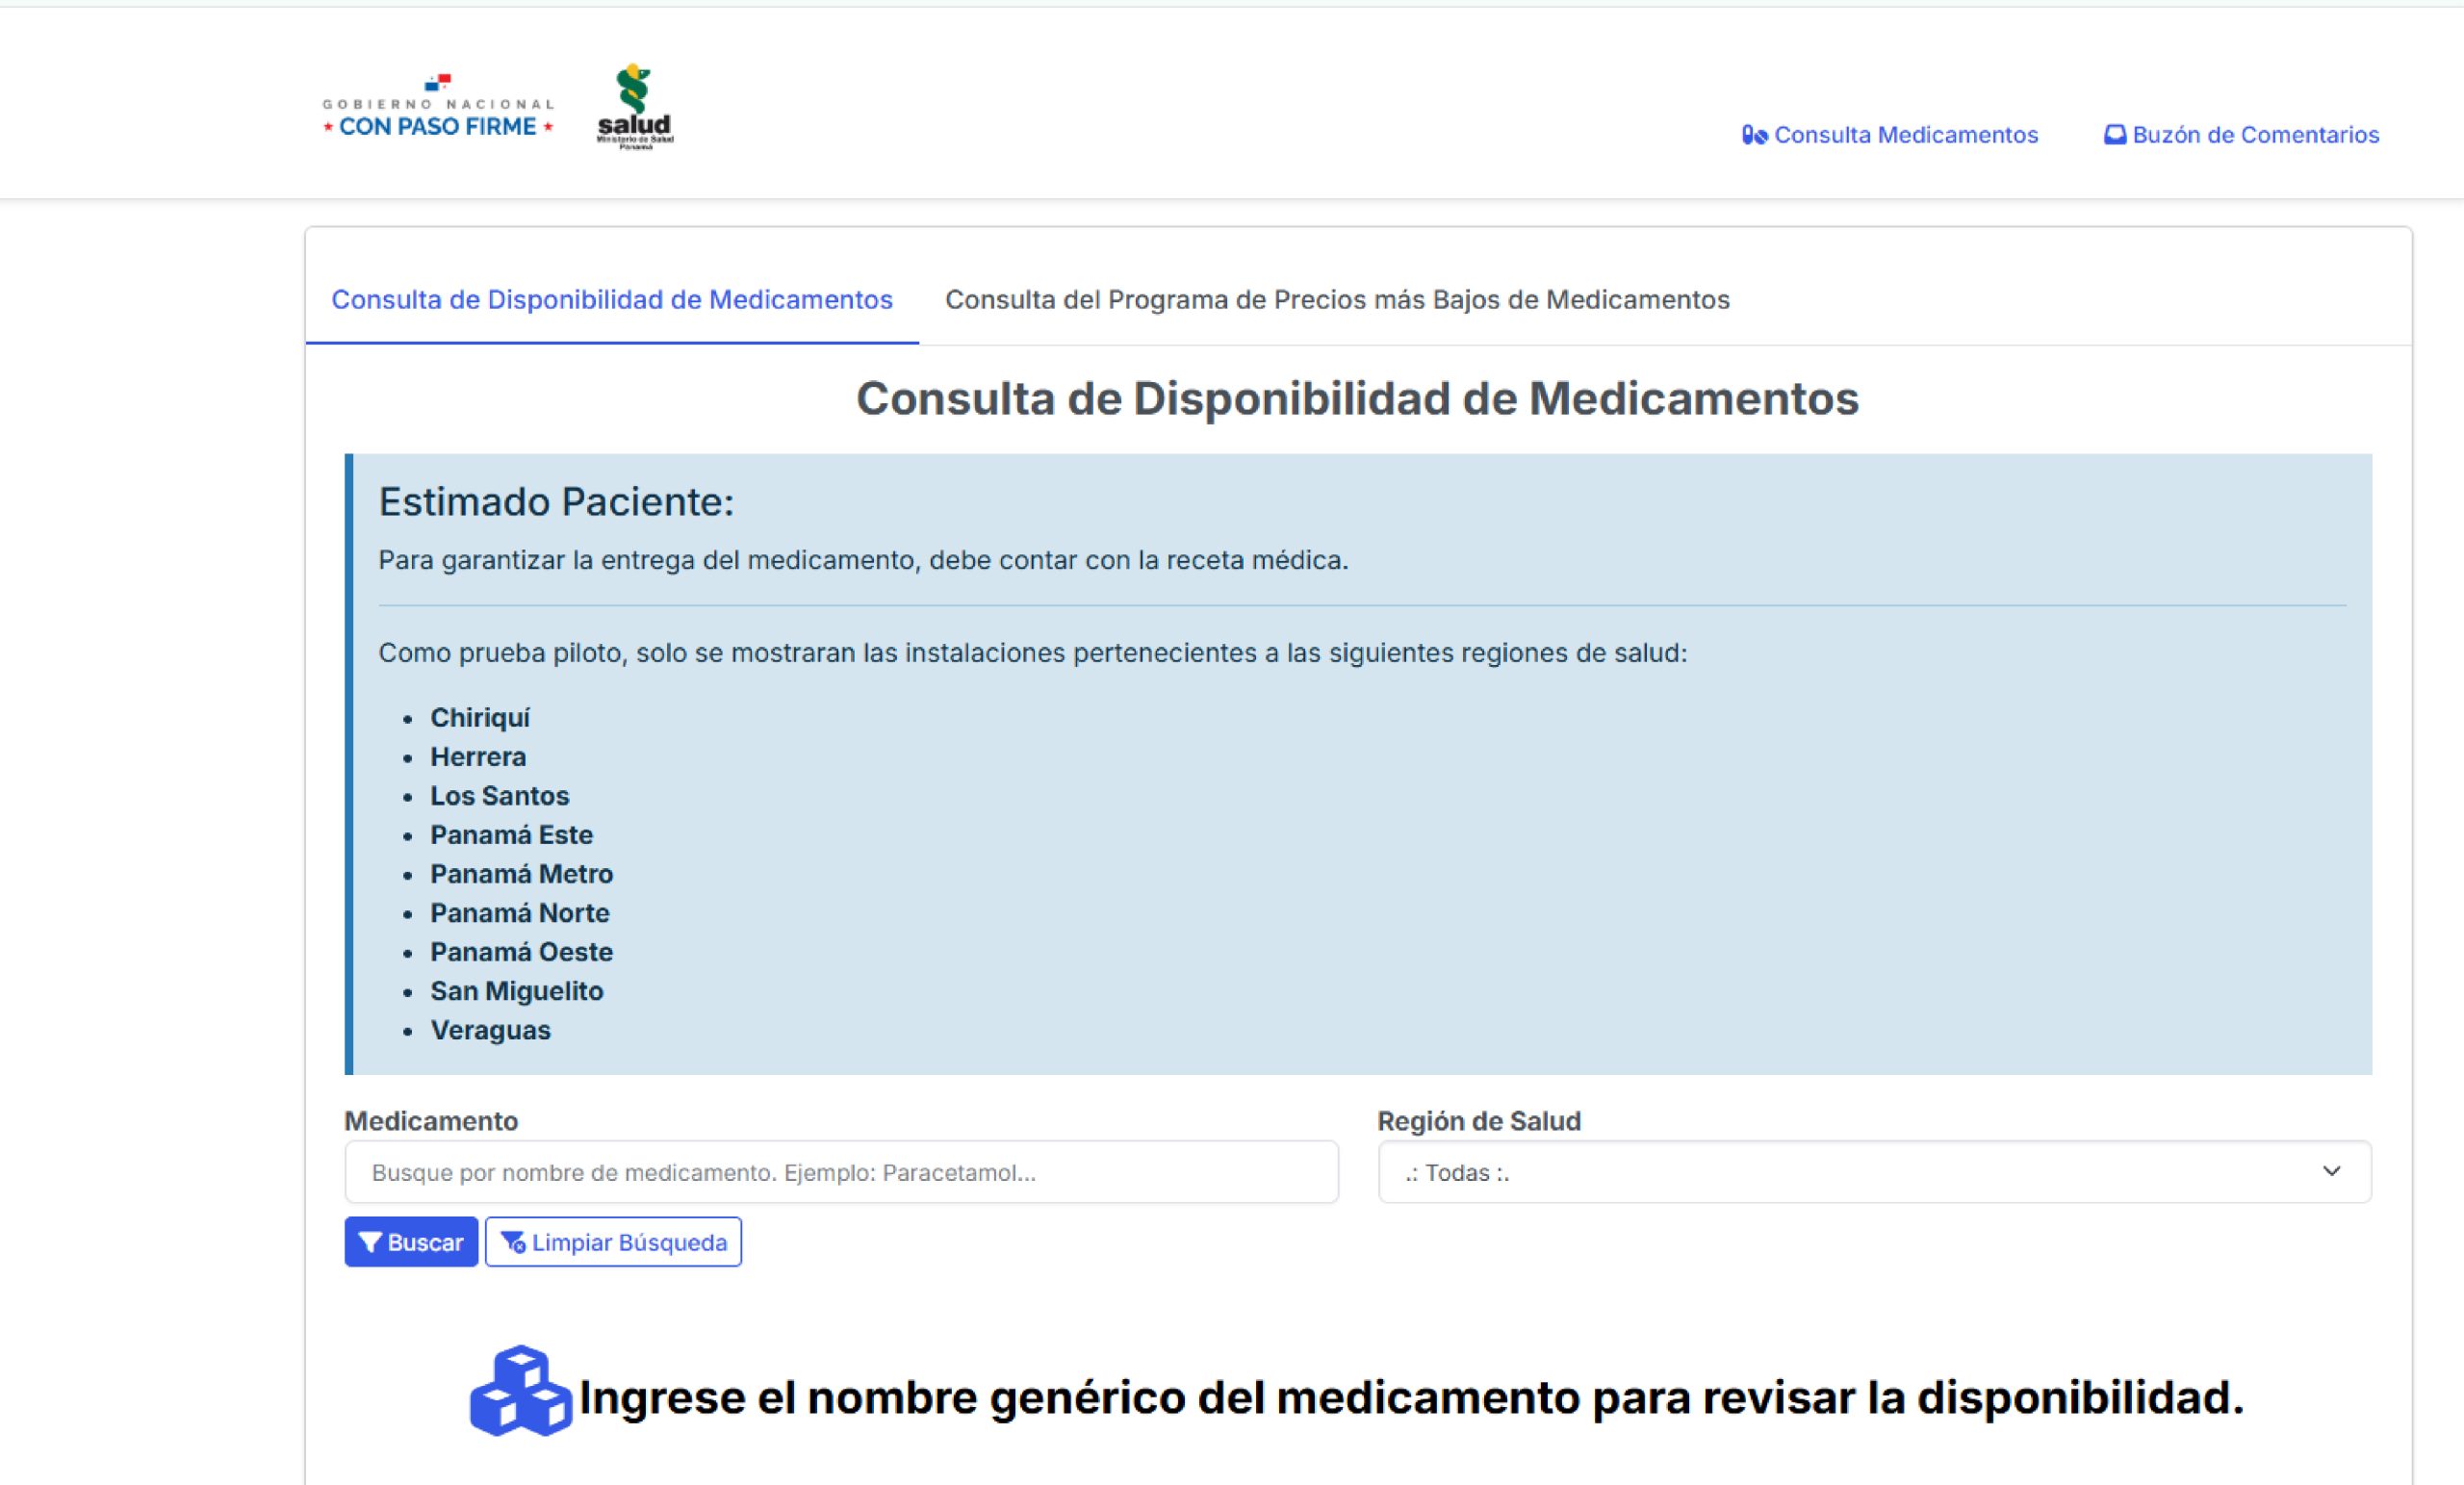
Task: Click the blue stacked cubes icon
Action: 520,1391
